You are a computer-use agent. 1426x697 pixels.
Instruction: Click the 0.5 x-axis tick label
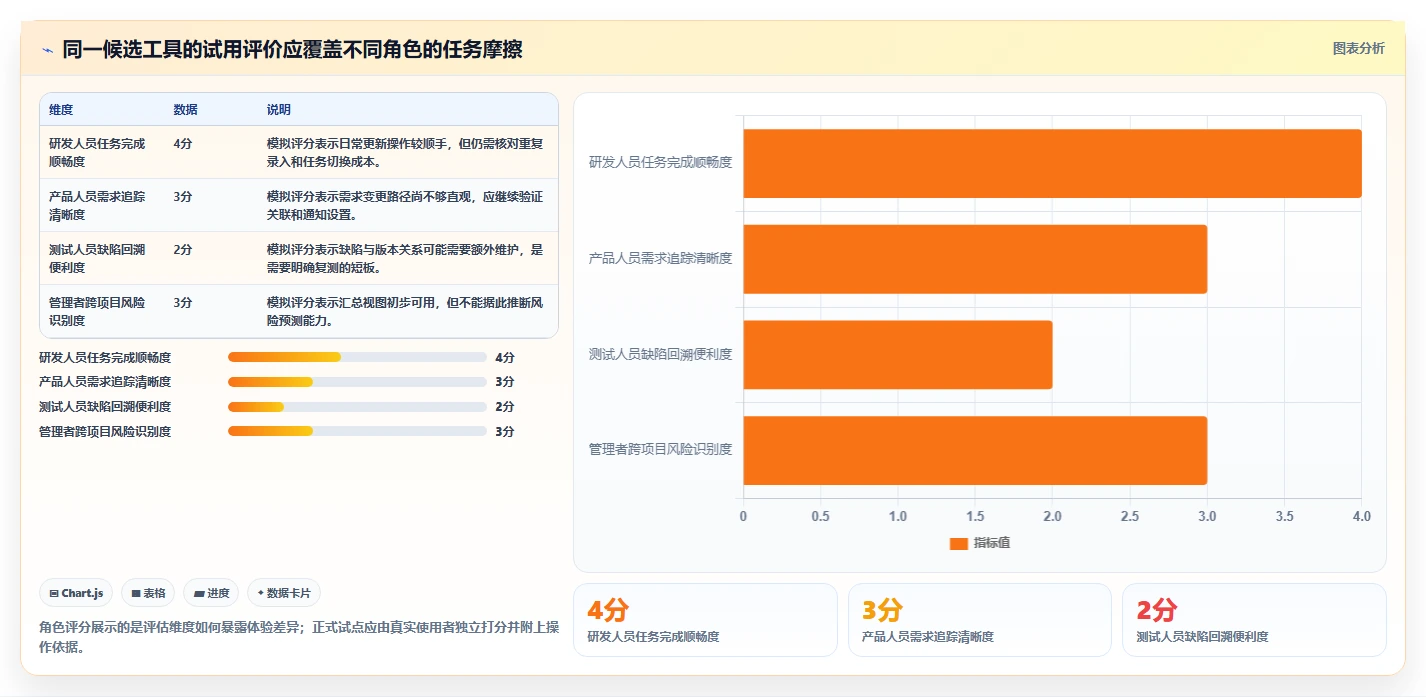tap(820, 517)
